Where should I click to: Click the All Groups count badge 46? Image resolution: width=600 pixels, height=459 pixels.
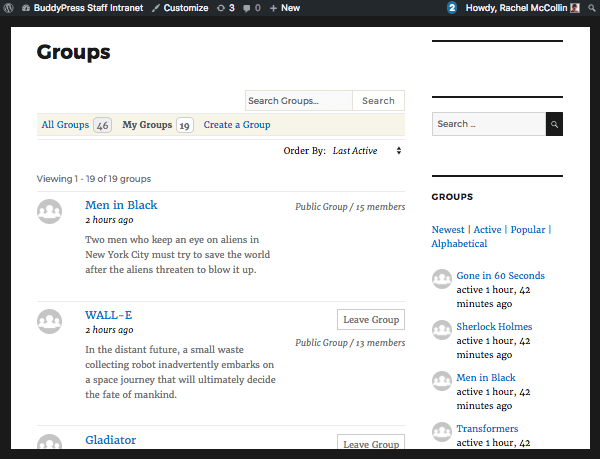pyautogui.click(x=103, y=125)
